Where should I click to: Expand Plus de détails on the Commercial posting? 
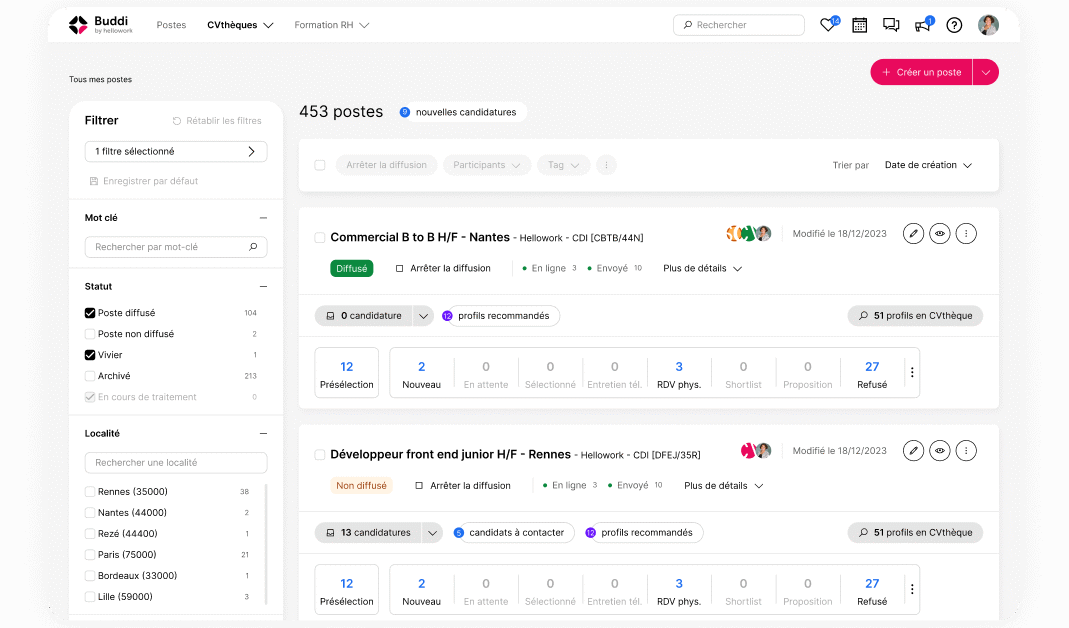coord(702,268)
